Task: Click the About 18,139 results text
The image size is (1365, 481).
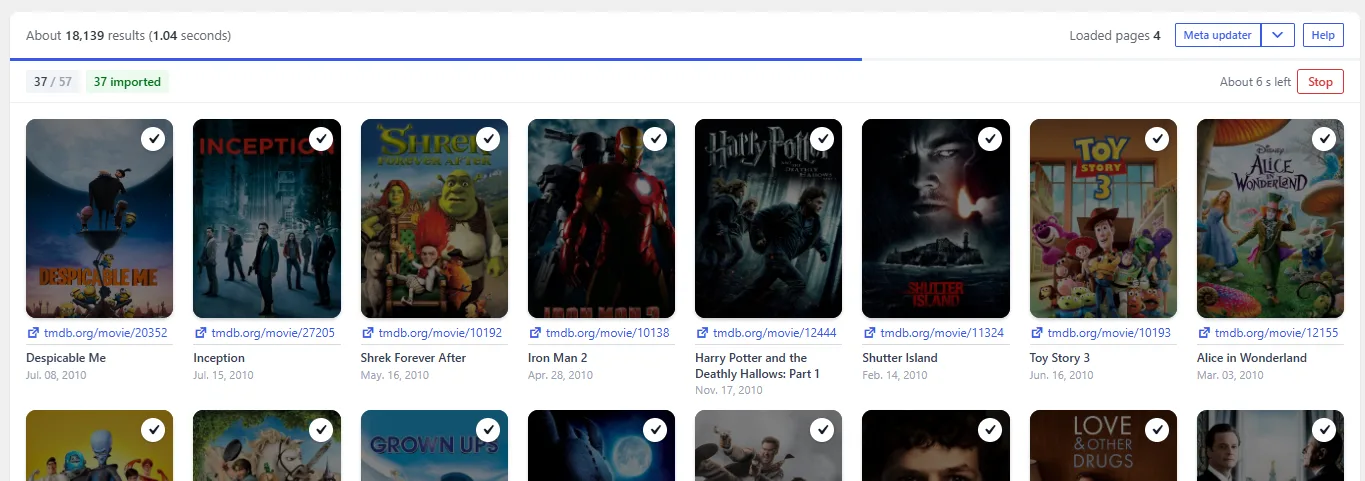Action: [128, 35]
